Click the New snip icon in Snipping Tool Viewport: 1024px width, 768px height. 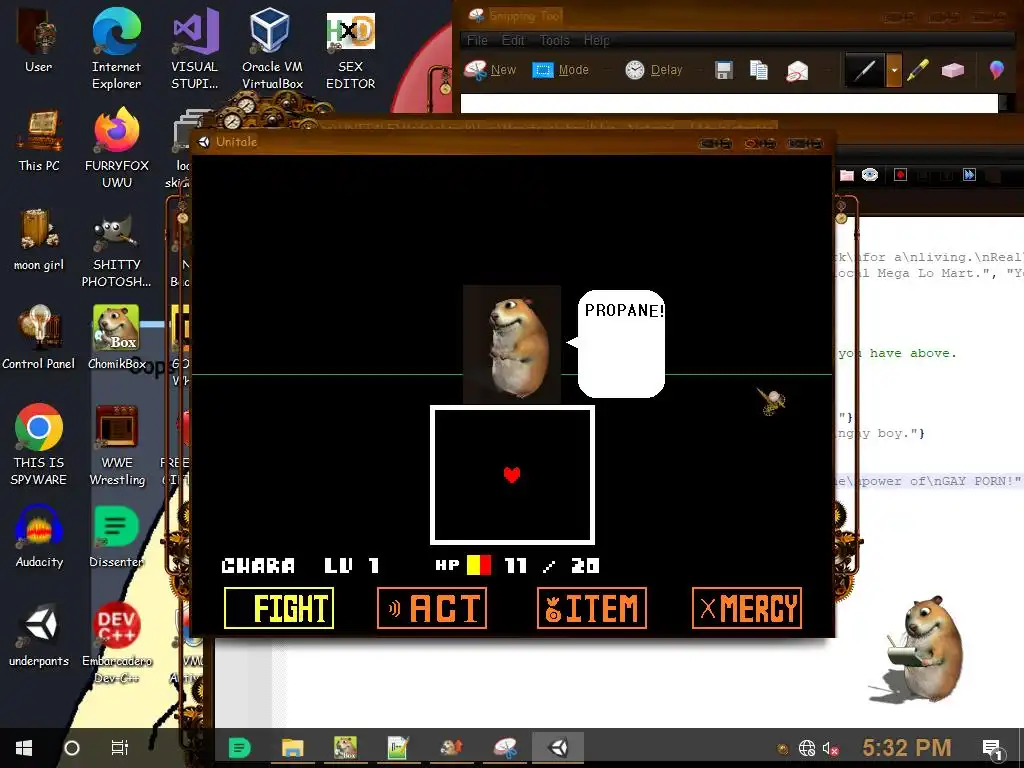(x=490, y=69)
